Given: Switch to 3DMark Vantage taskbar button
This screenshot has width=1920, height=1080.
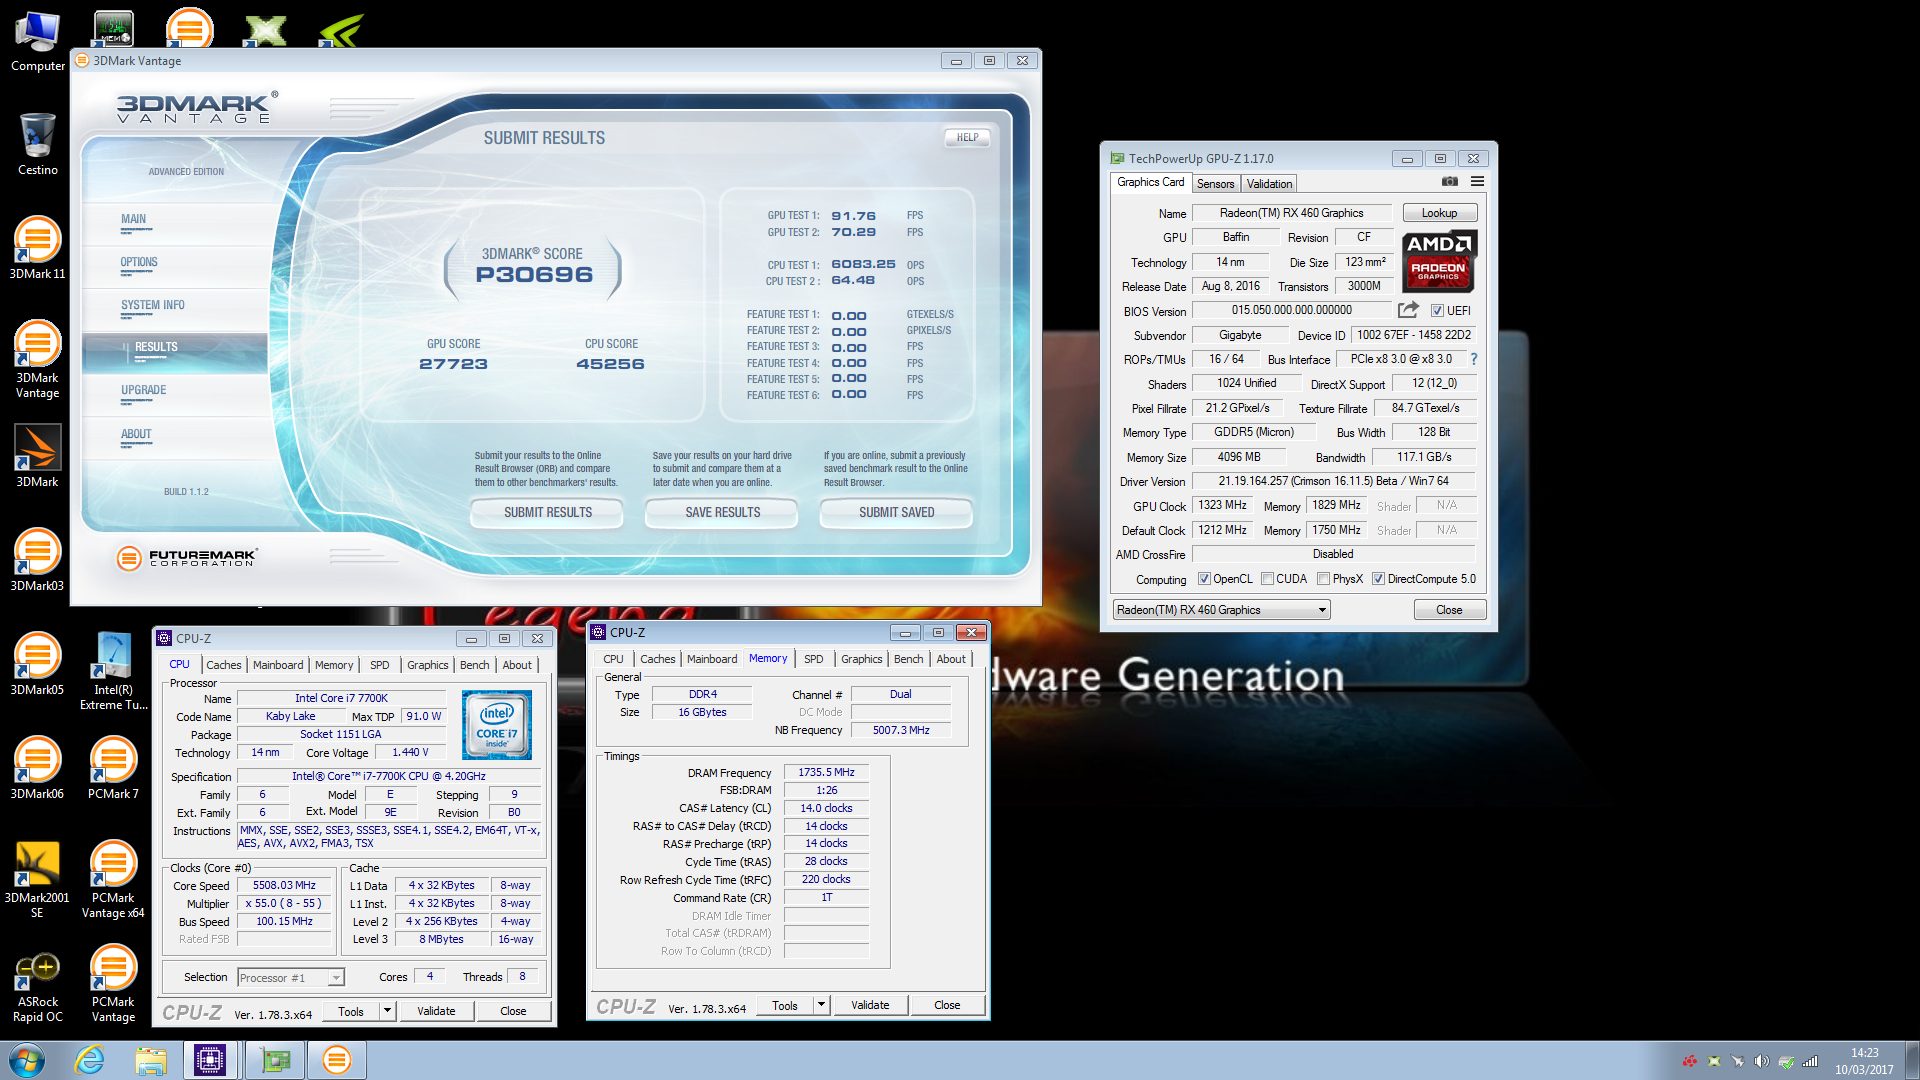Looking at the screenshot, I should (337, 1060).
